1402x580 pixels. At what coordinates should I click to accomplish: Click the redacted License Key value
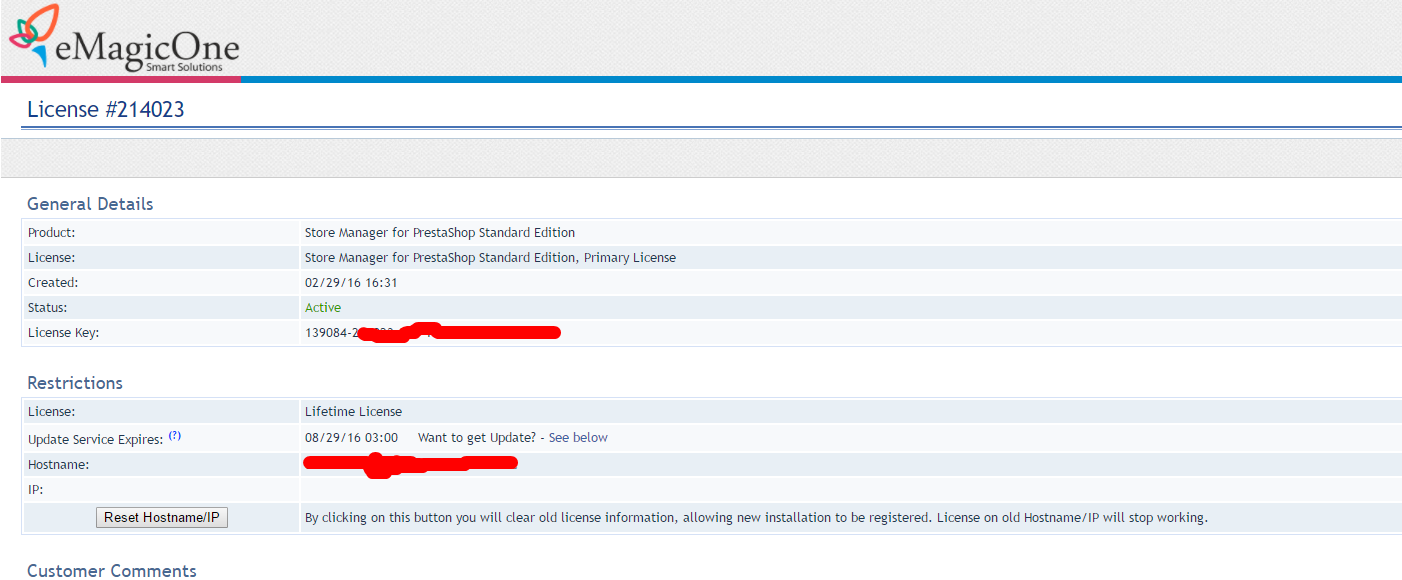coord(432,333)
